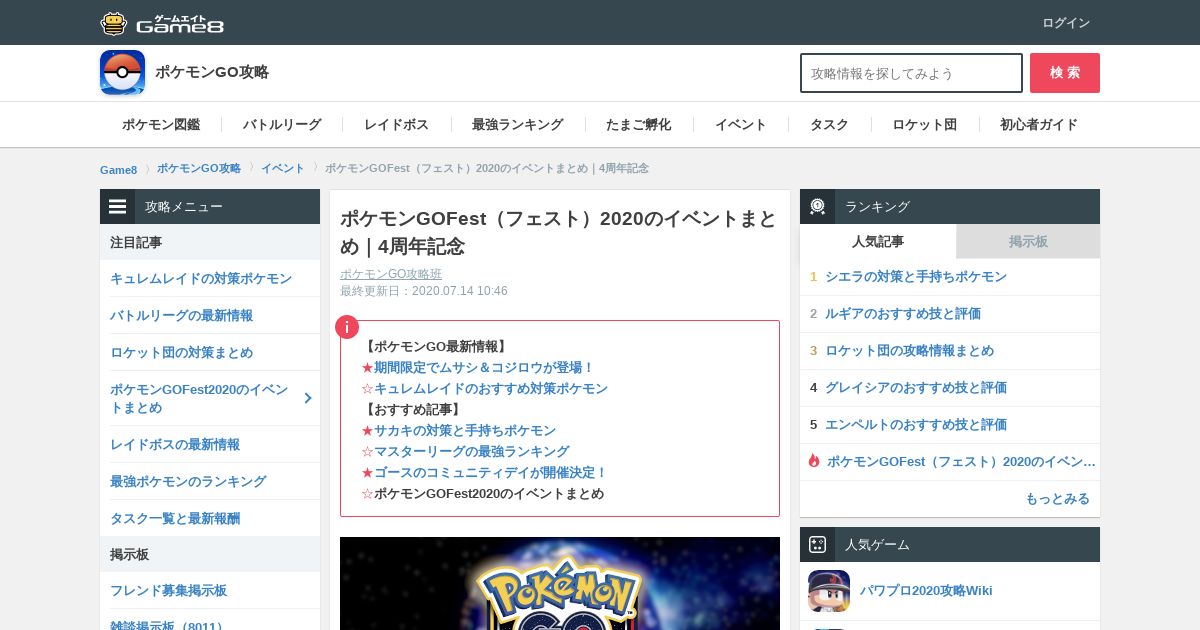Open タスク nav menu
The image size is (1200, 630).
click(829, 125)
